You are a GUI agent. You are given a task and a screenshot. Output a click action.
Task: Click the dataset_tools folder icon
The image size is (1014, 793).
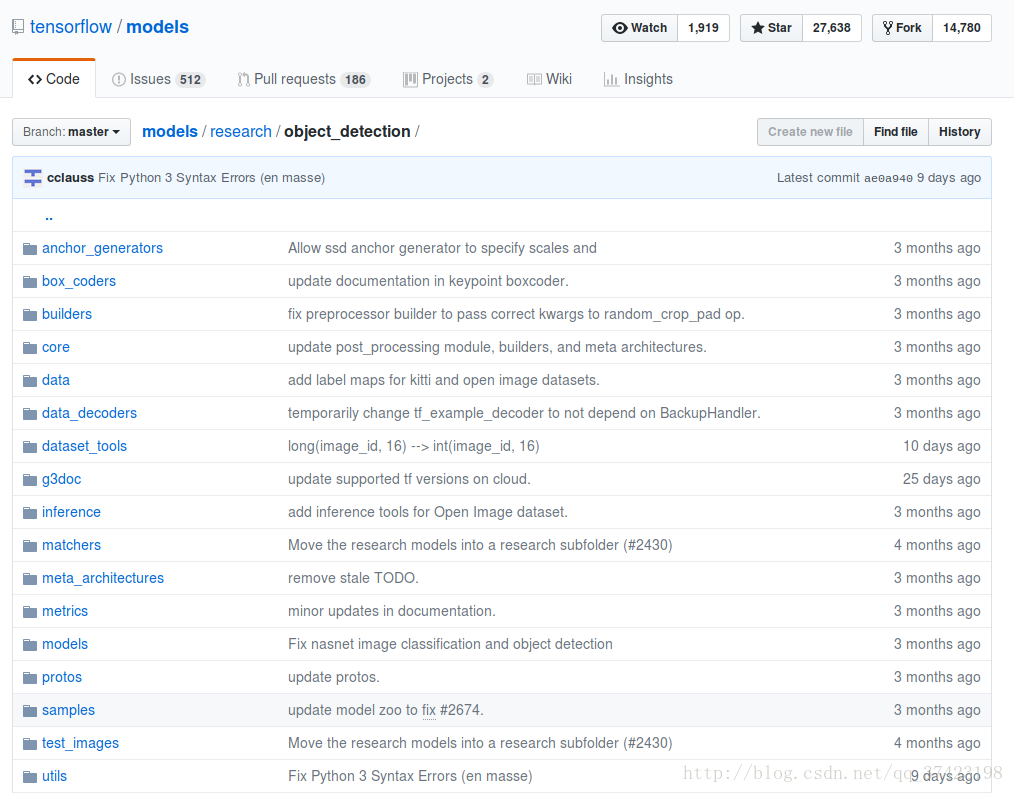(30, 447)
